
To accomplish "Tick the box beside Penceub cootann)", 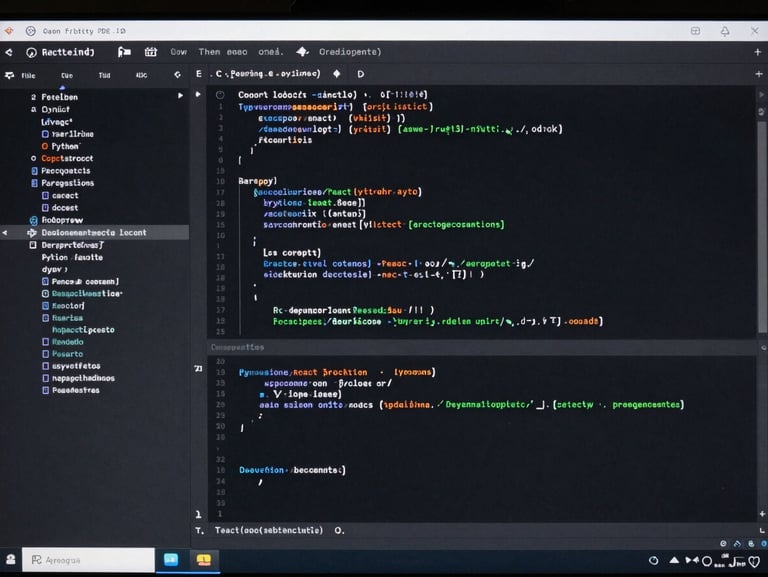I will coord(45,281).
